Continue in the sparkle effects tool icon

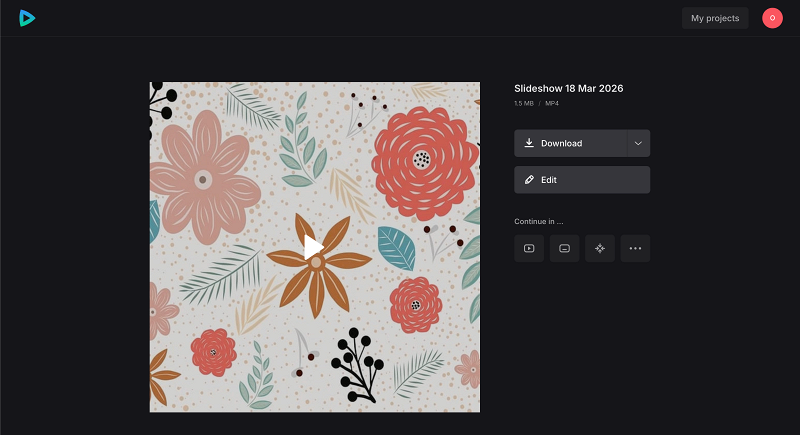(600, 248)
